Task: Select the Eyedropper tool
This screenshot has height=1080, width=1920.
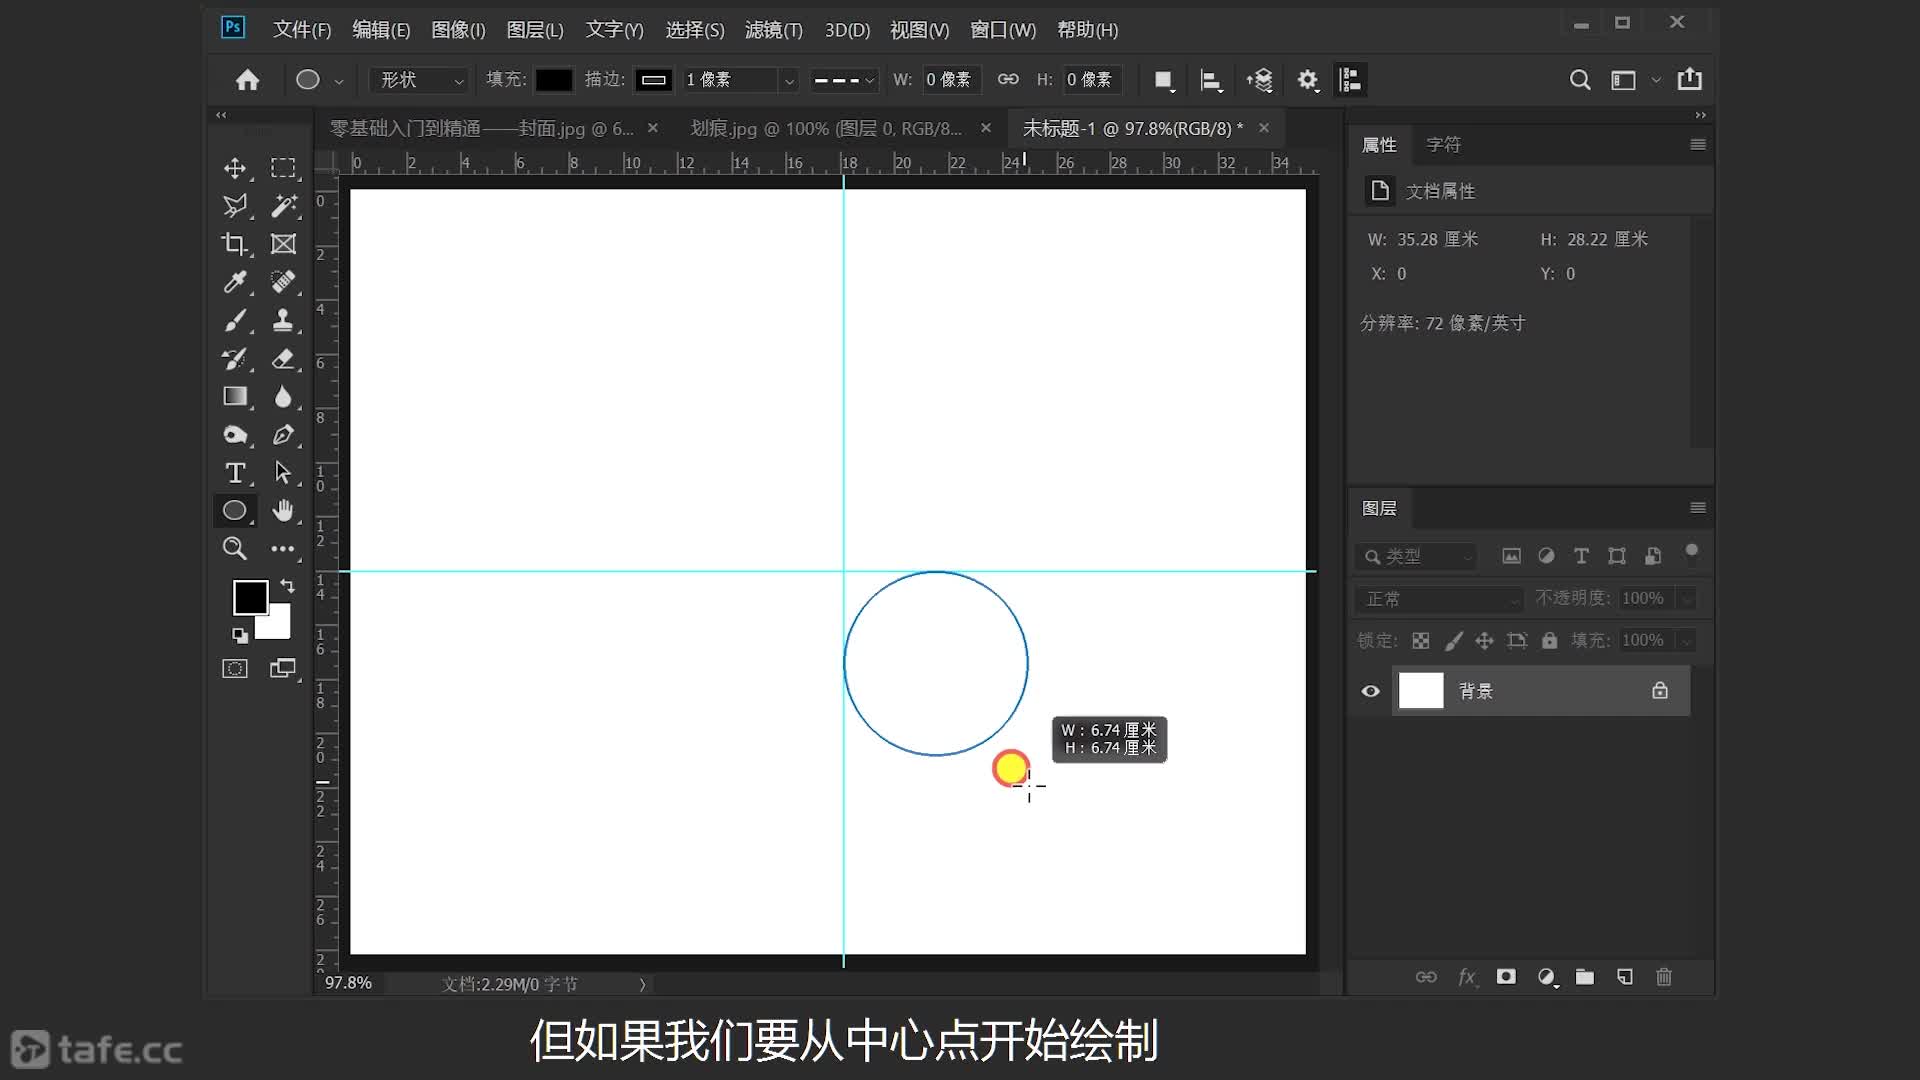Action: pos(235,282)
